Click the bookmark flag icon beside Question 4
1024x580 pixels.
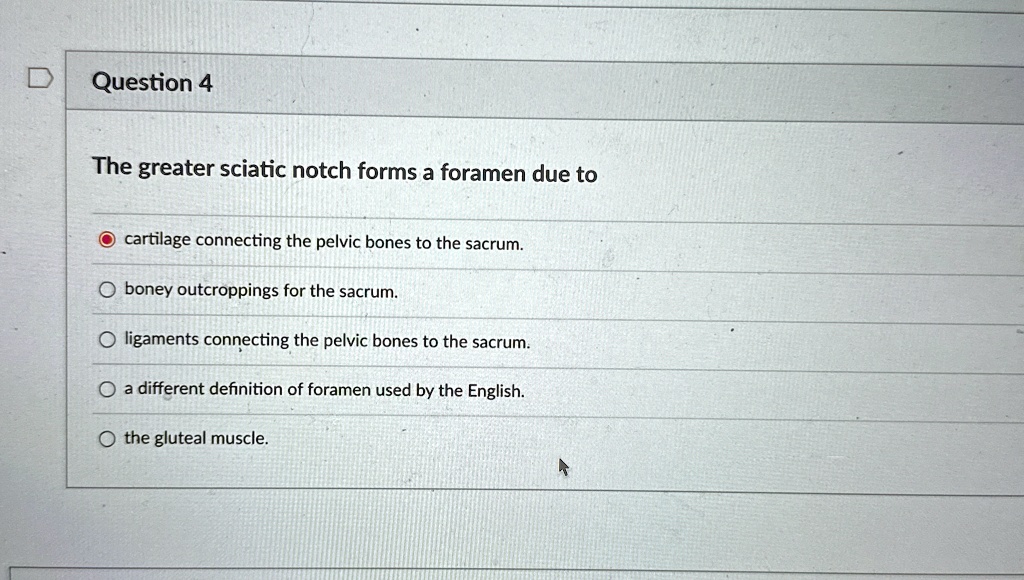39,75
